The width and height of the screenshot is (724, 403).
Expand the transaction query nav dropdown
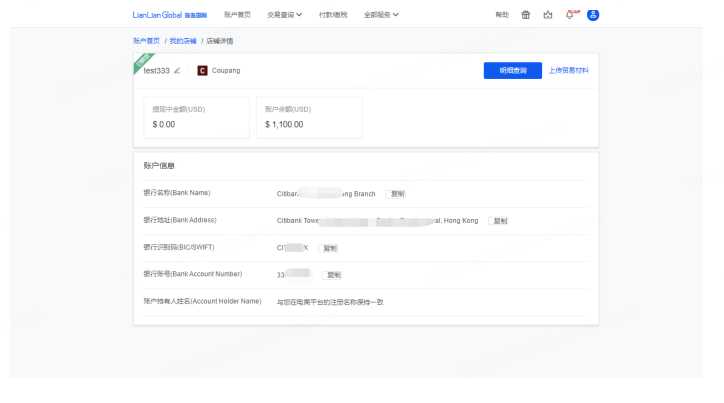click(284, 15)
